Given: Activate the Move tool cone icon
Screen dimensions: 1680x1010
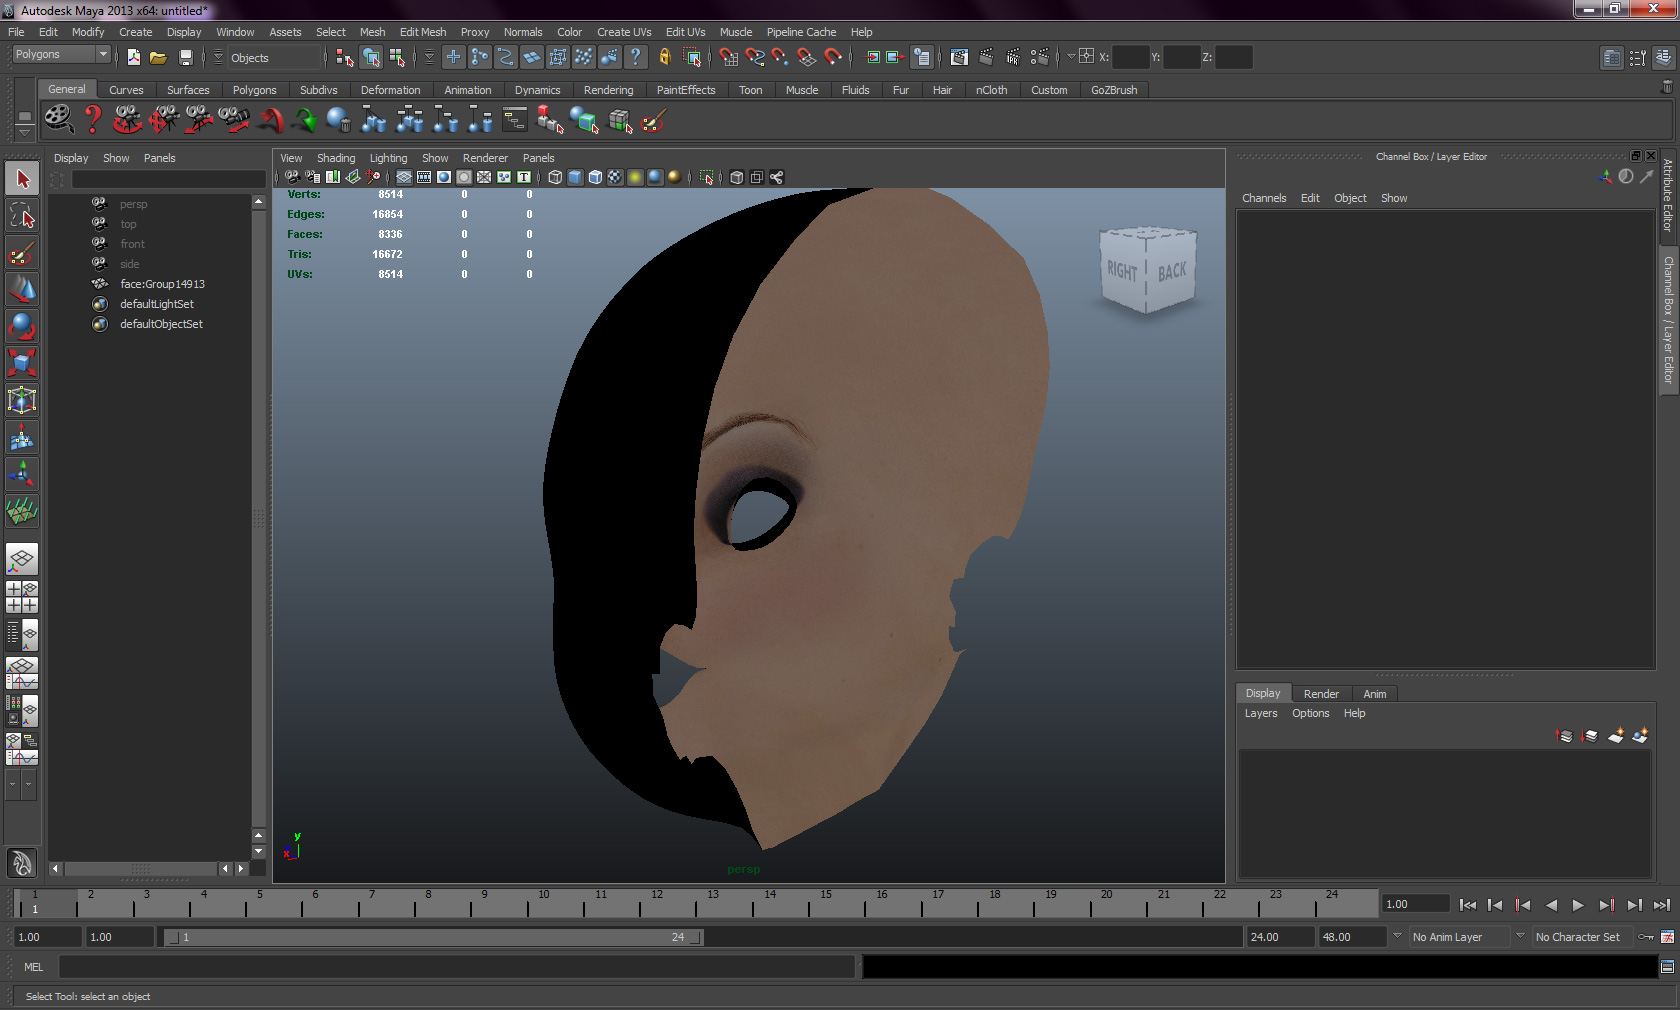Looking at the screenshot, I should pyautogui.click(x=22, y=290).
